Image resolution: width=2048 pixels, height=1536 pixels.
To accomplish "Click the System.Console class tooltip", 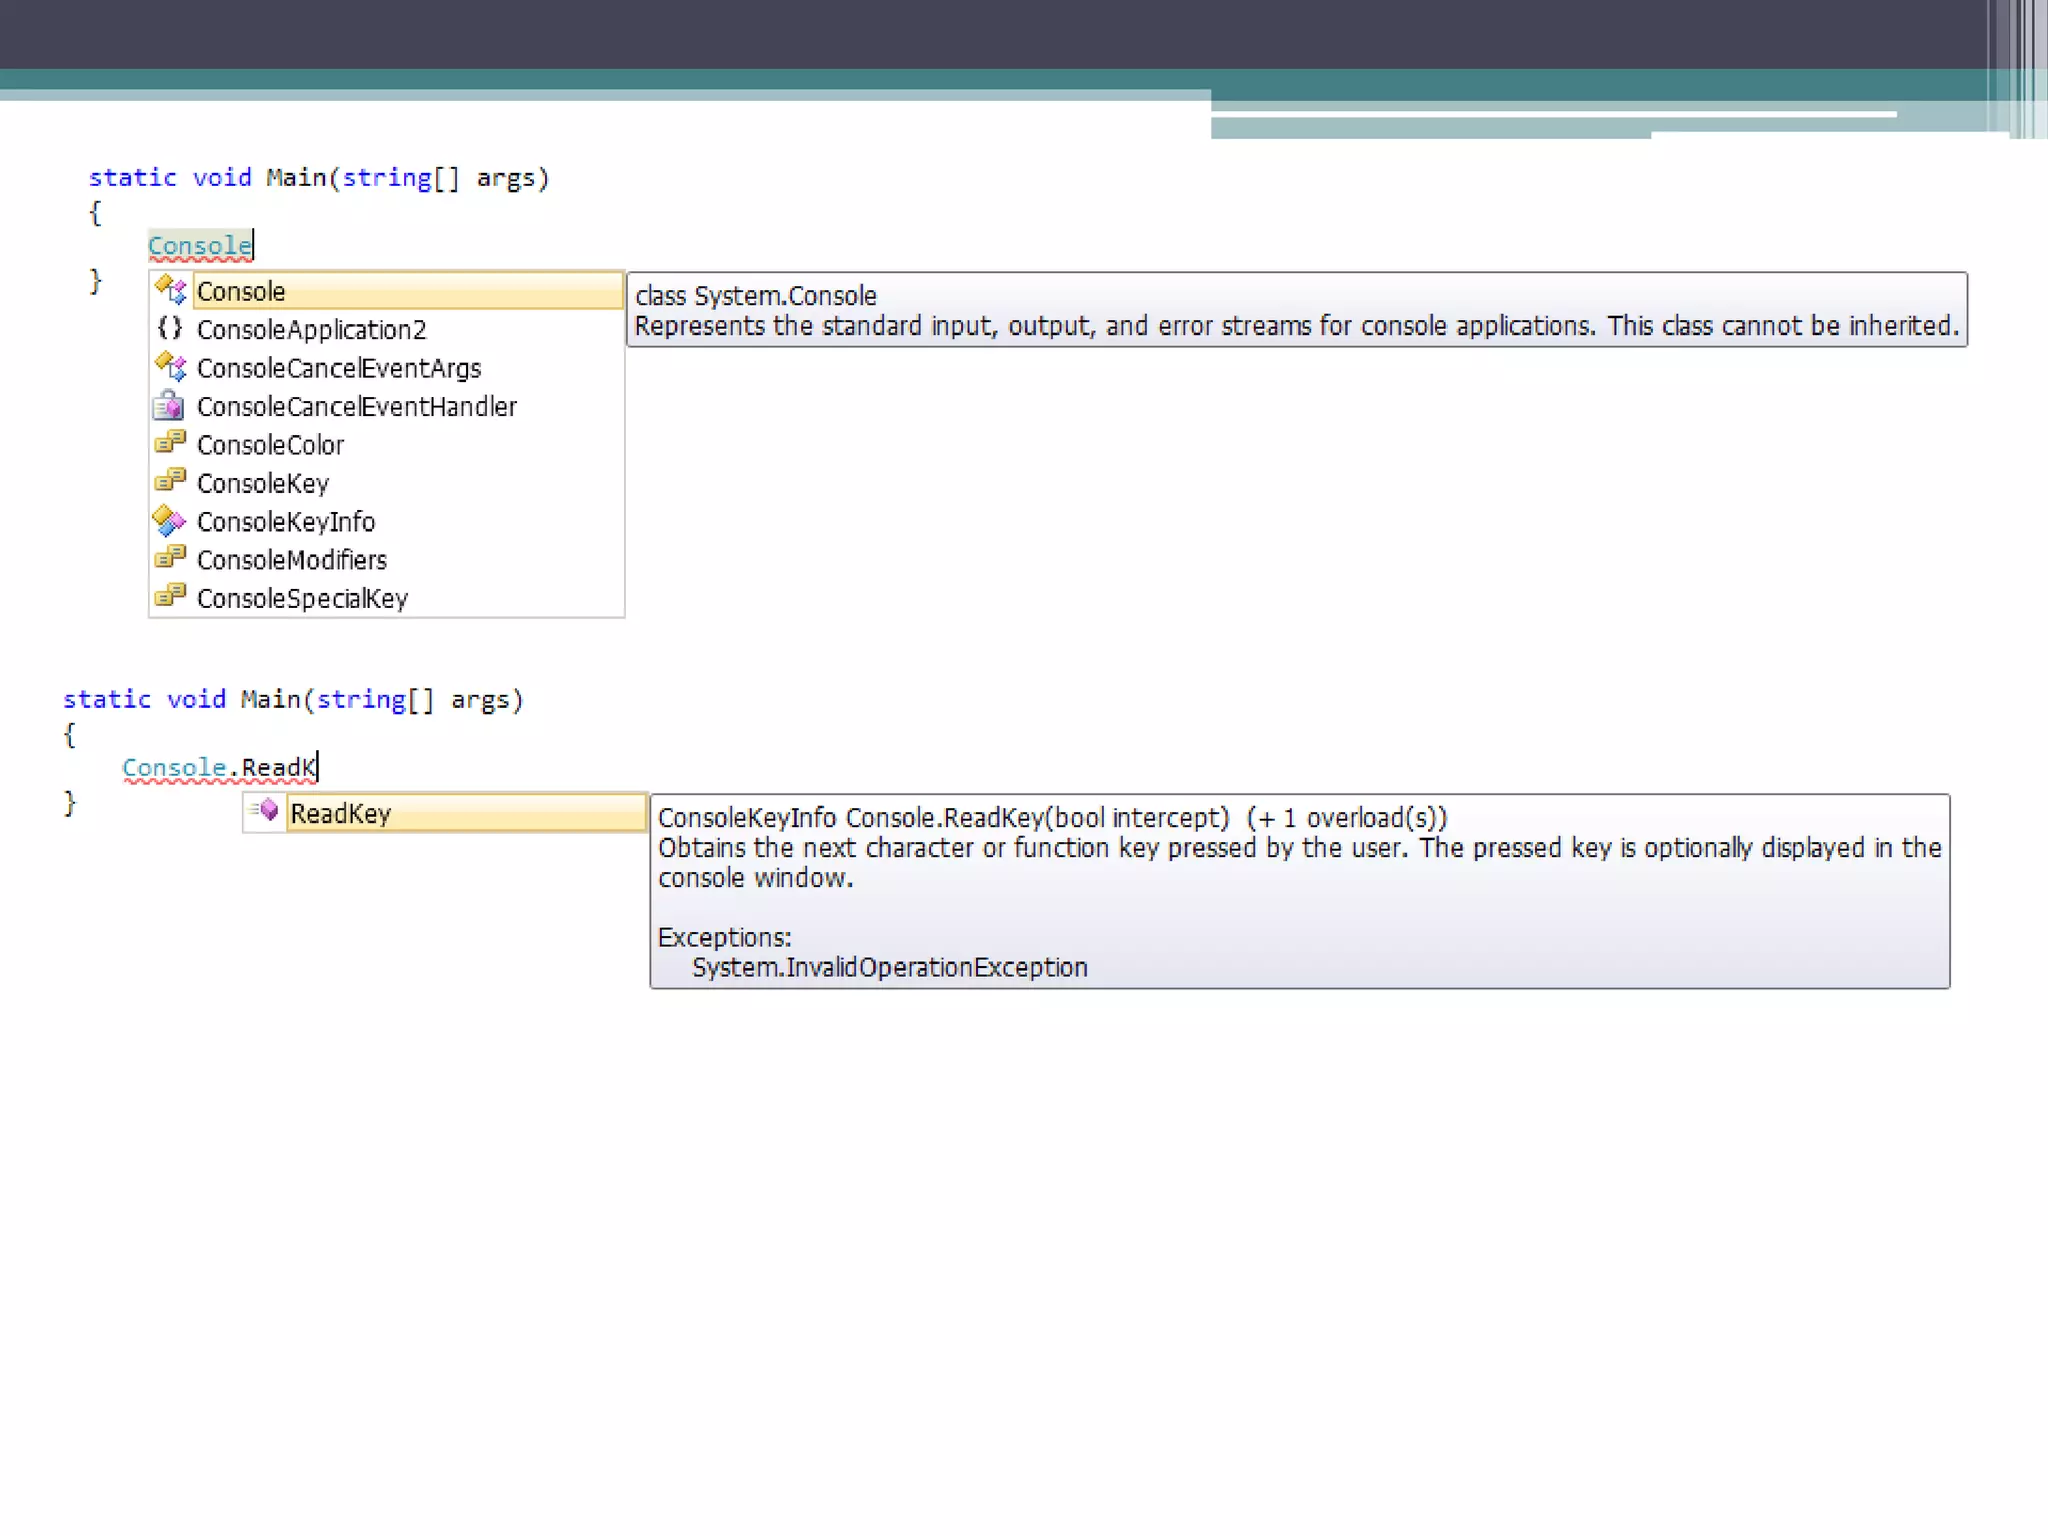I will tap(1296, 310).
